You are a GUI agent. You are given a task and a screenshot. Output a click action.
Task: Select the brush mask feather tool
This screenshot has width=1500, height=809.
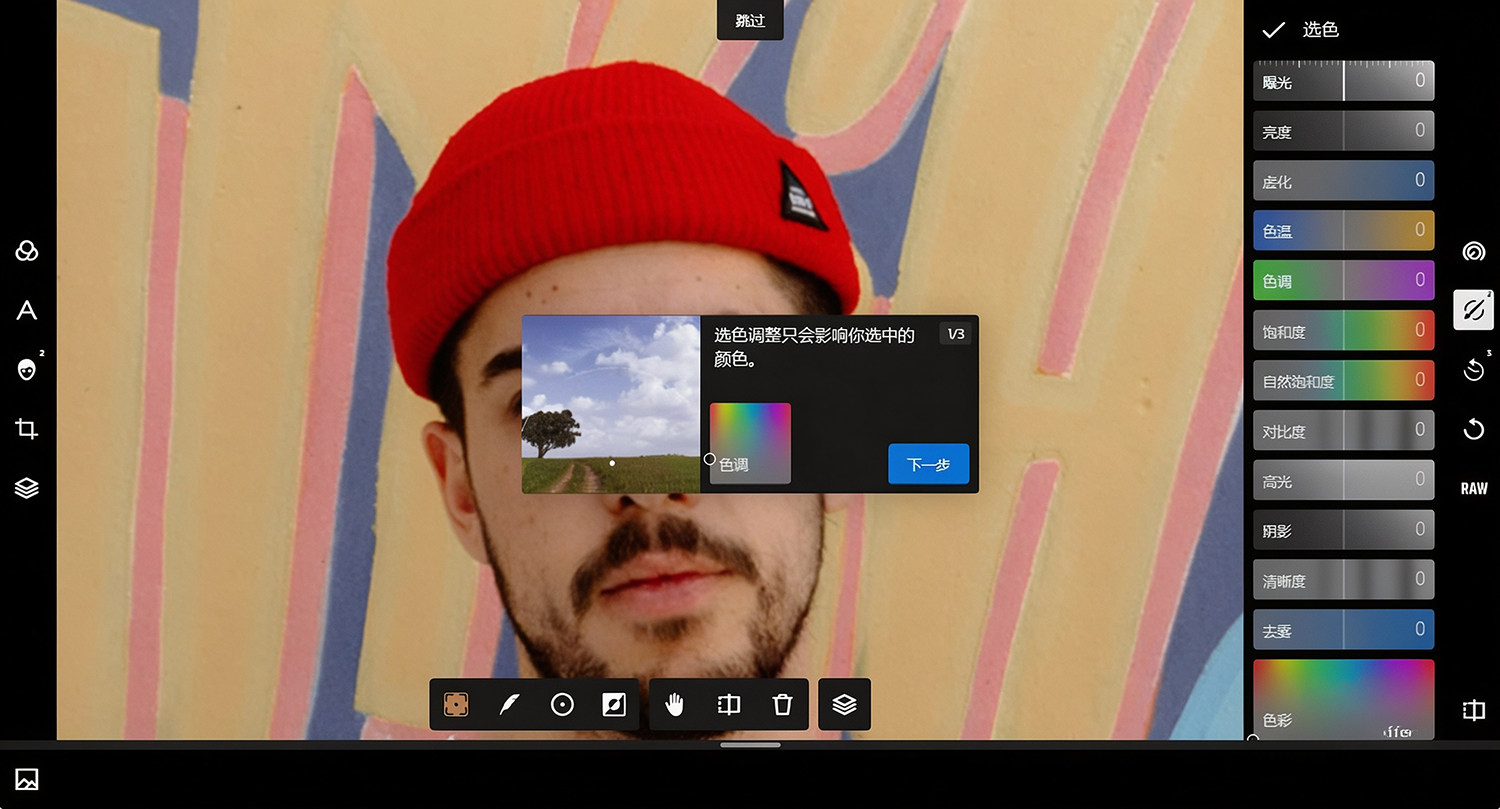point(509,705)
